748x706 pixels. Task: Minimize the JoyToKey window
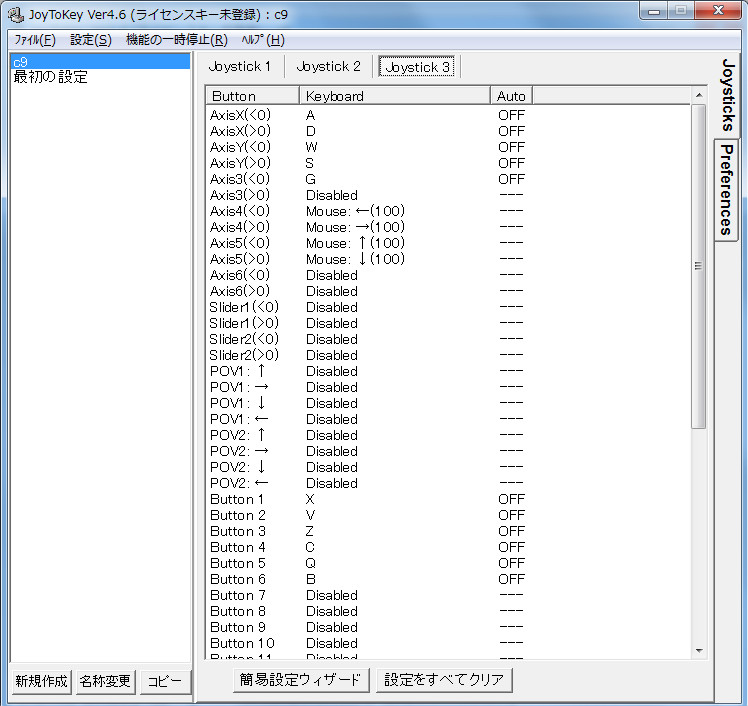654,11
